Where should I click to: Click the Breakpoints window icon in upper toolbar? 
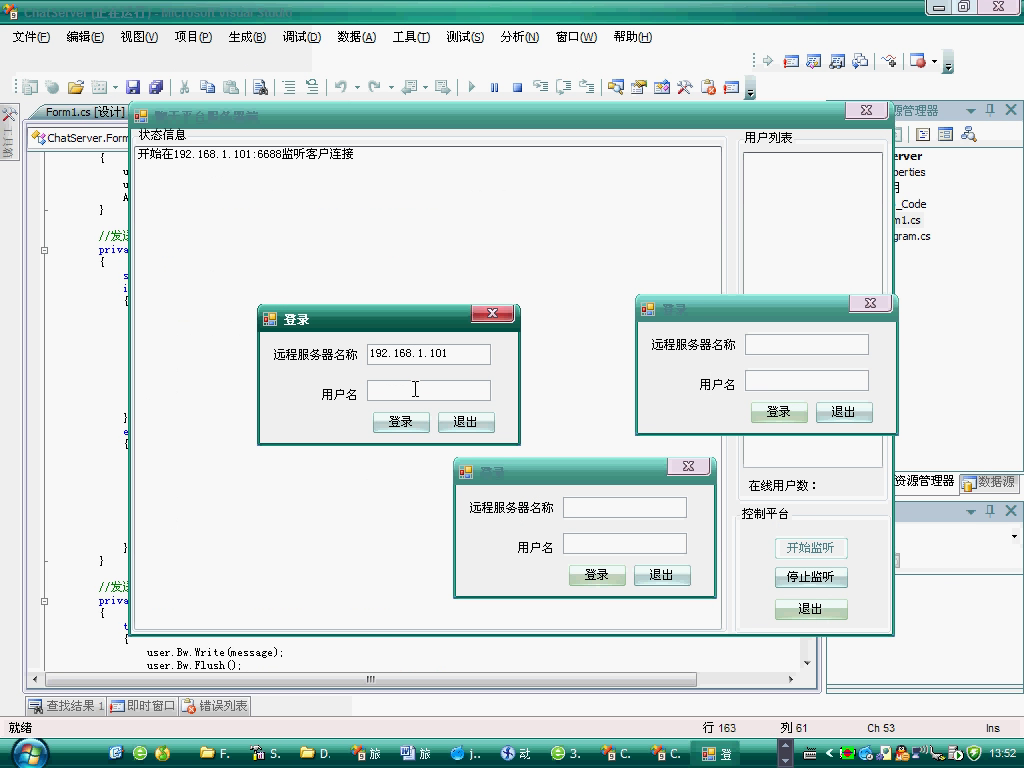tap(918, 61)
